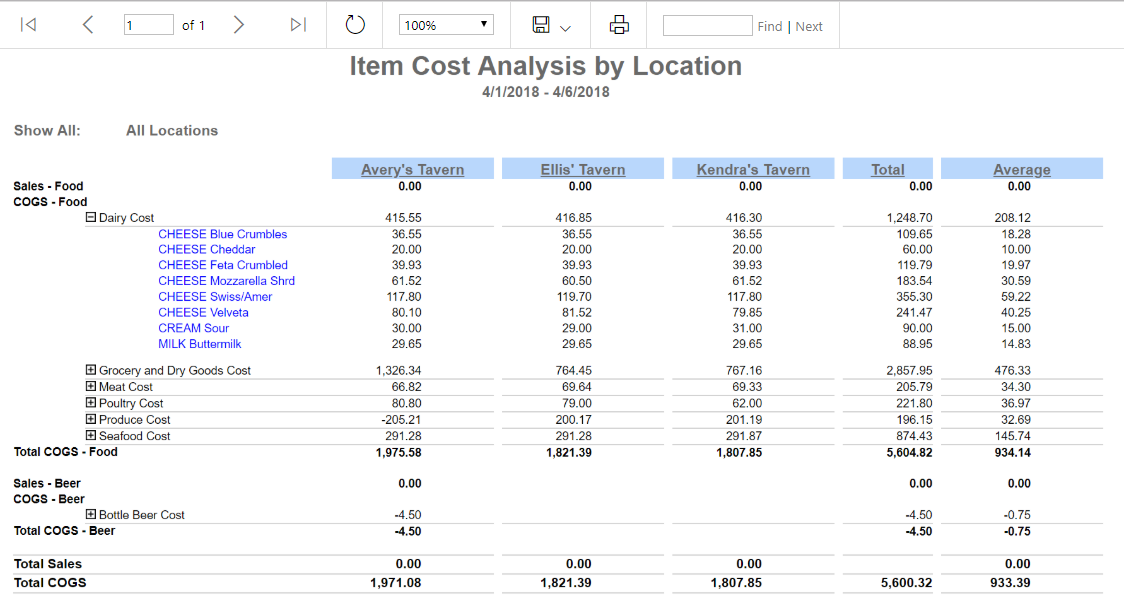Go to next page of report
The height and width of the screenshot is (614, 1124).
click(x=239, y=25)
